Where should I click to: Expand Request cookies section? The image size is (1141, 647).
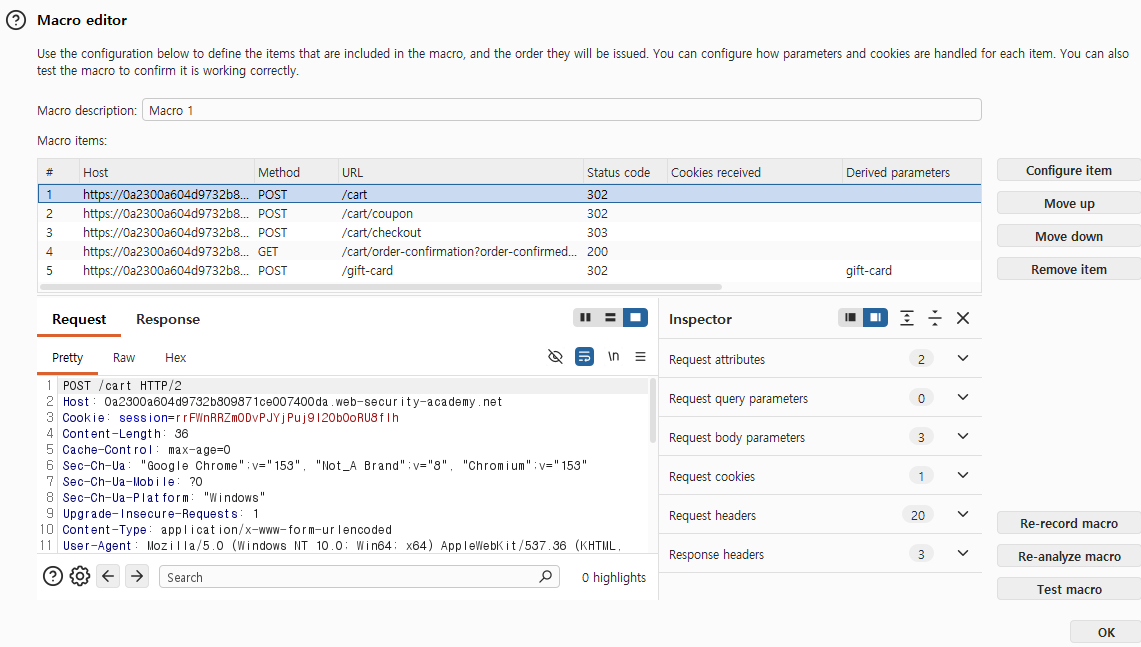tap(963, 475)
